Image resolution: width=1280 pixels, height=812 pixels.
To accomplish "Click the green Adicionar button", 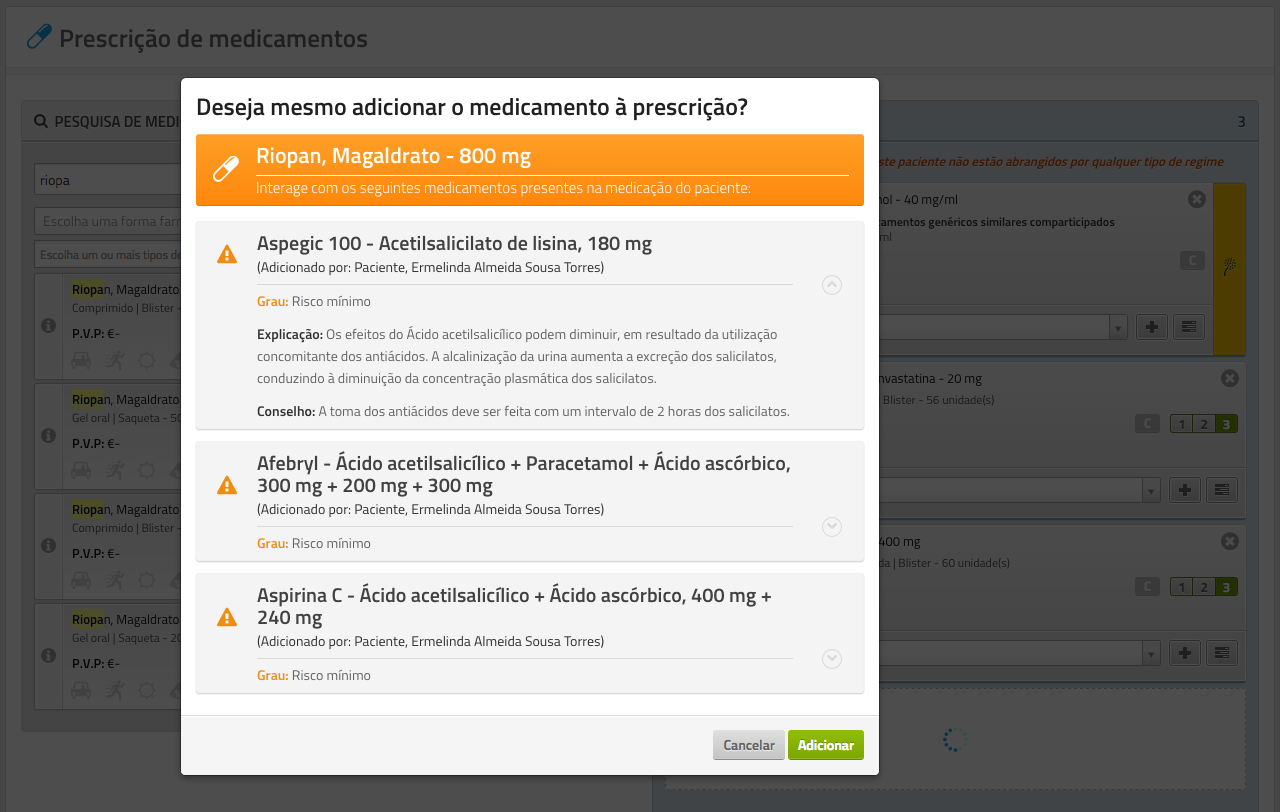I will click(826, 745).
